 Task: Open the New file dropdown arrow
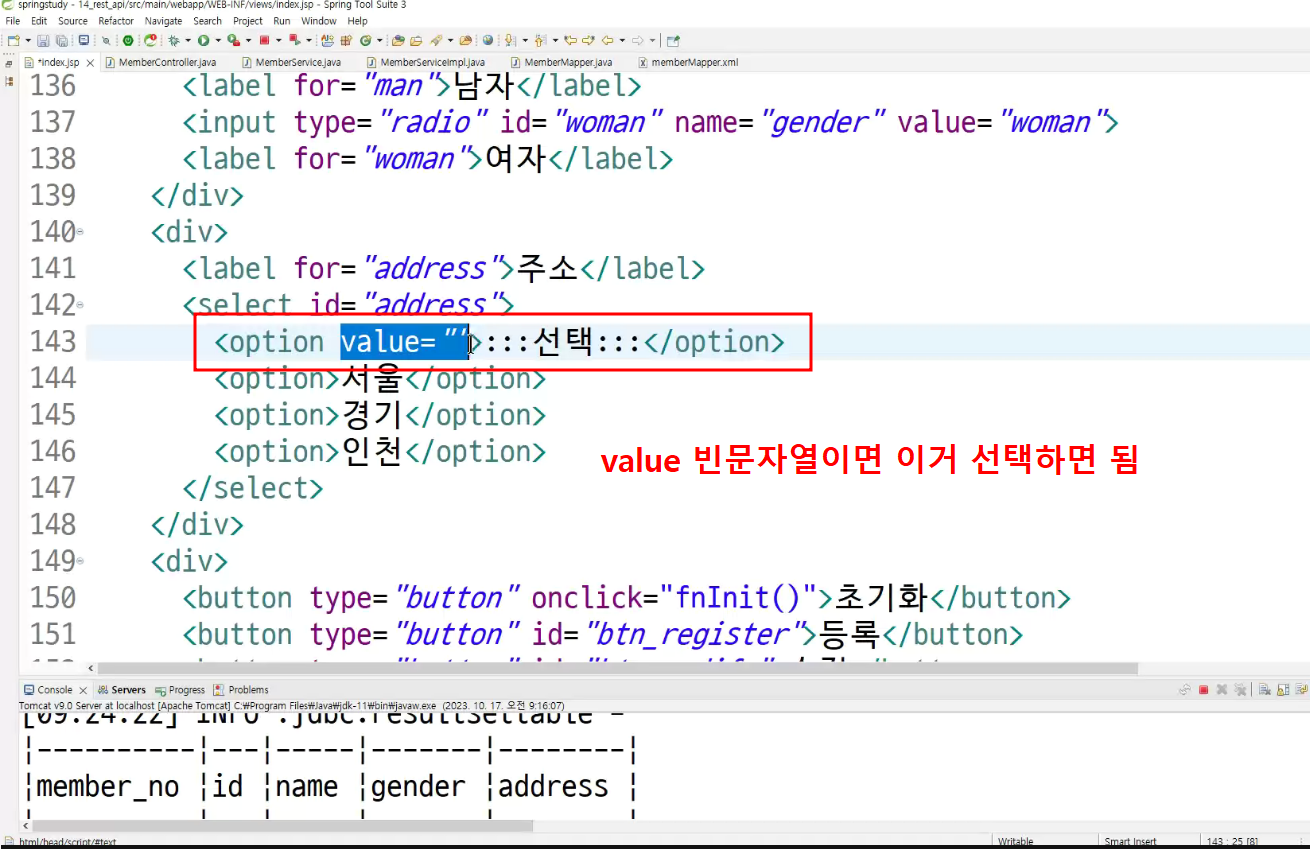point(28,41)
